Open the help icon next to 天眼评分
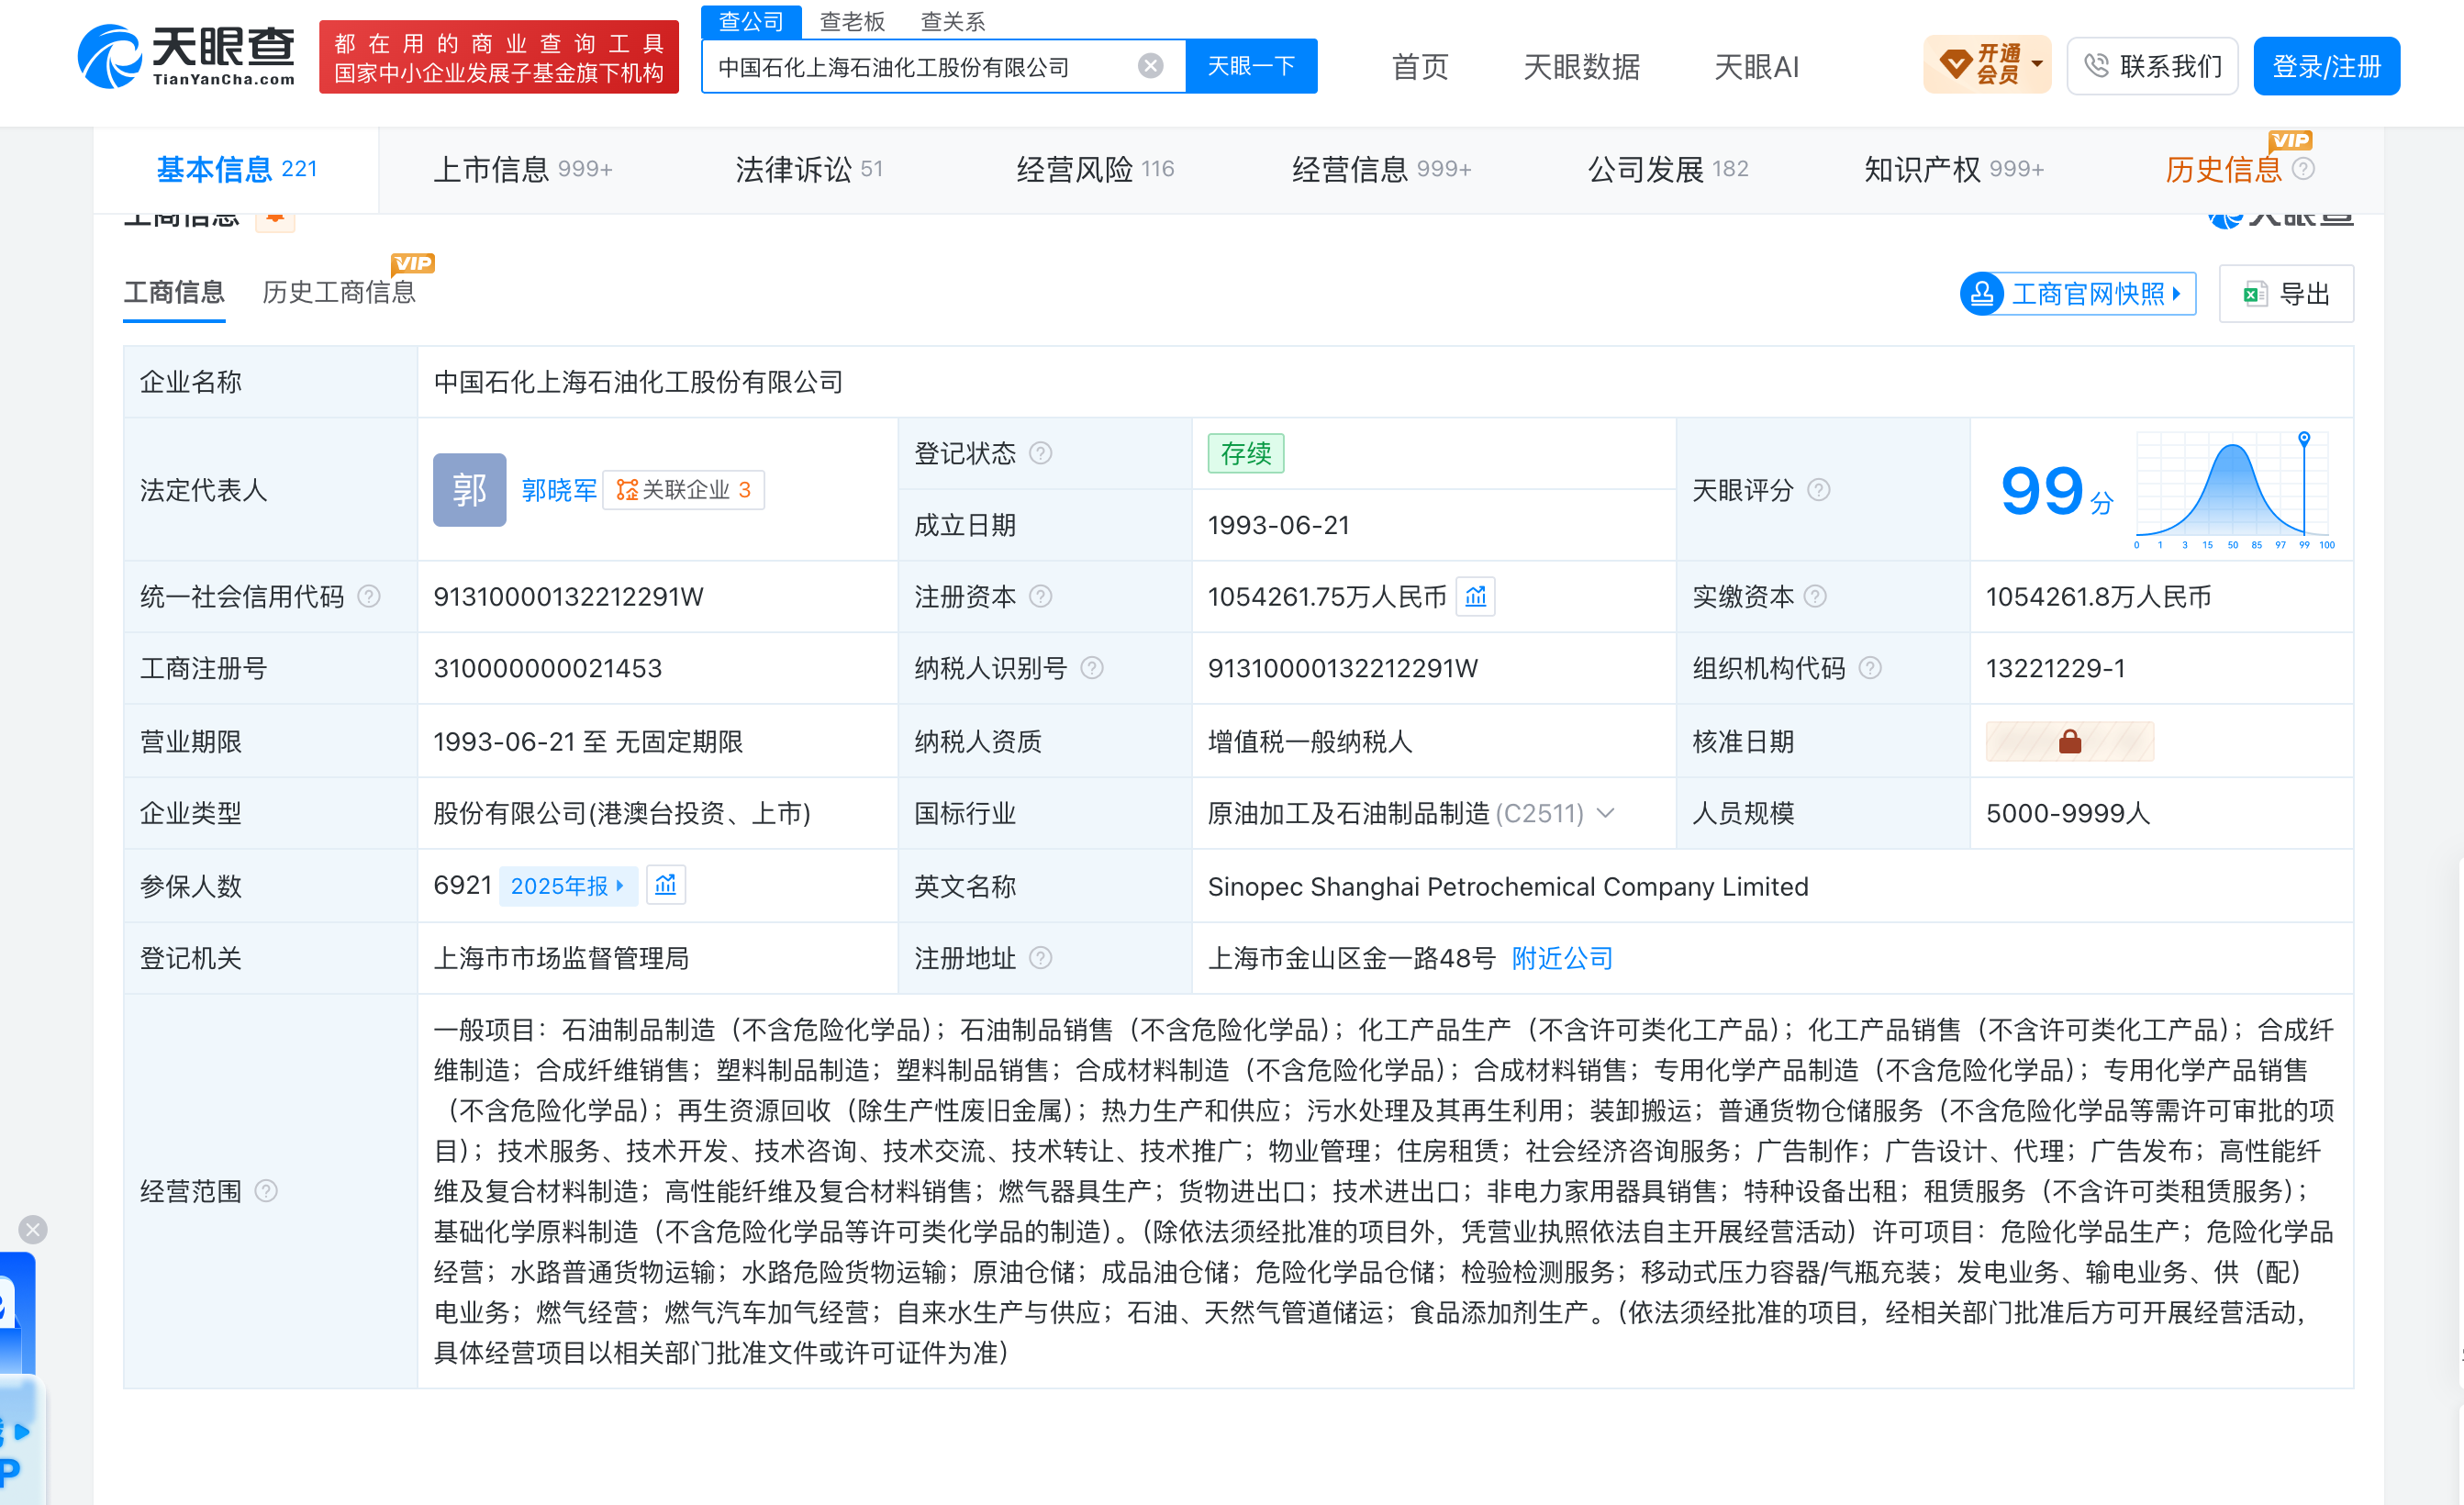This screenshot has width=2464, height=1505. tap(1819, 489)
